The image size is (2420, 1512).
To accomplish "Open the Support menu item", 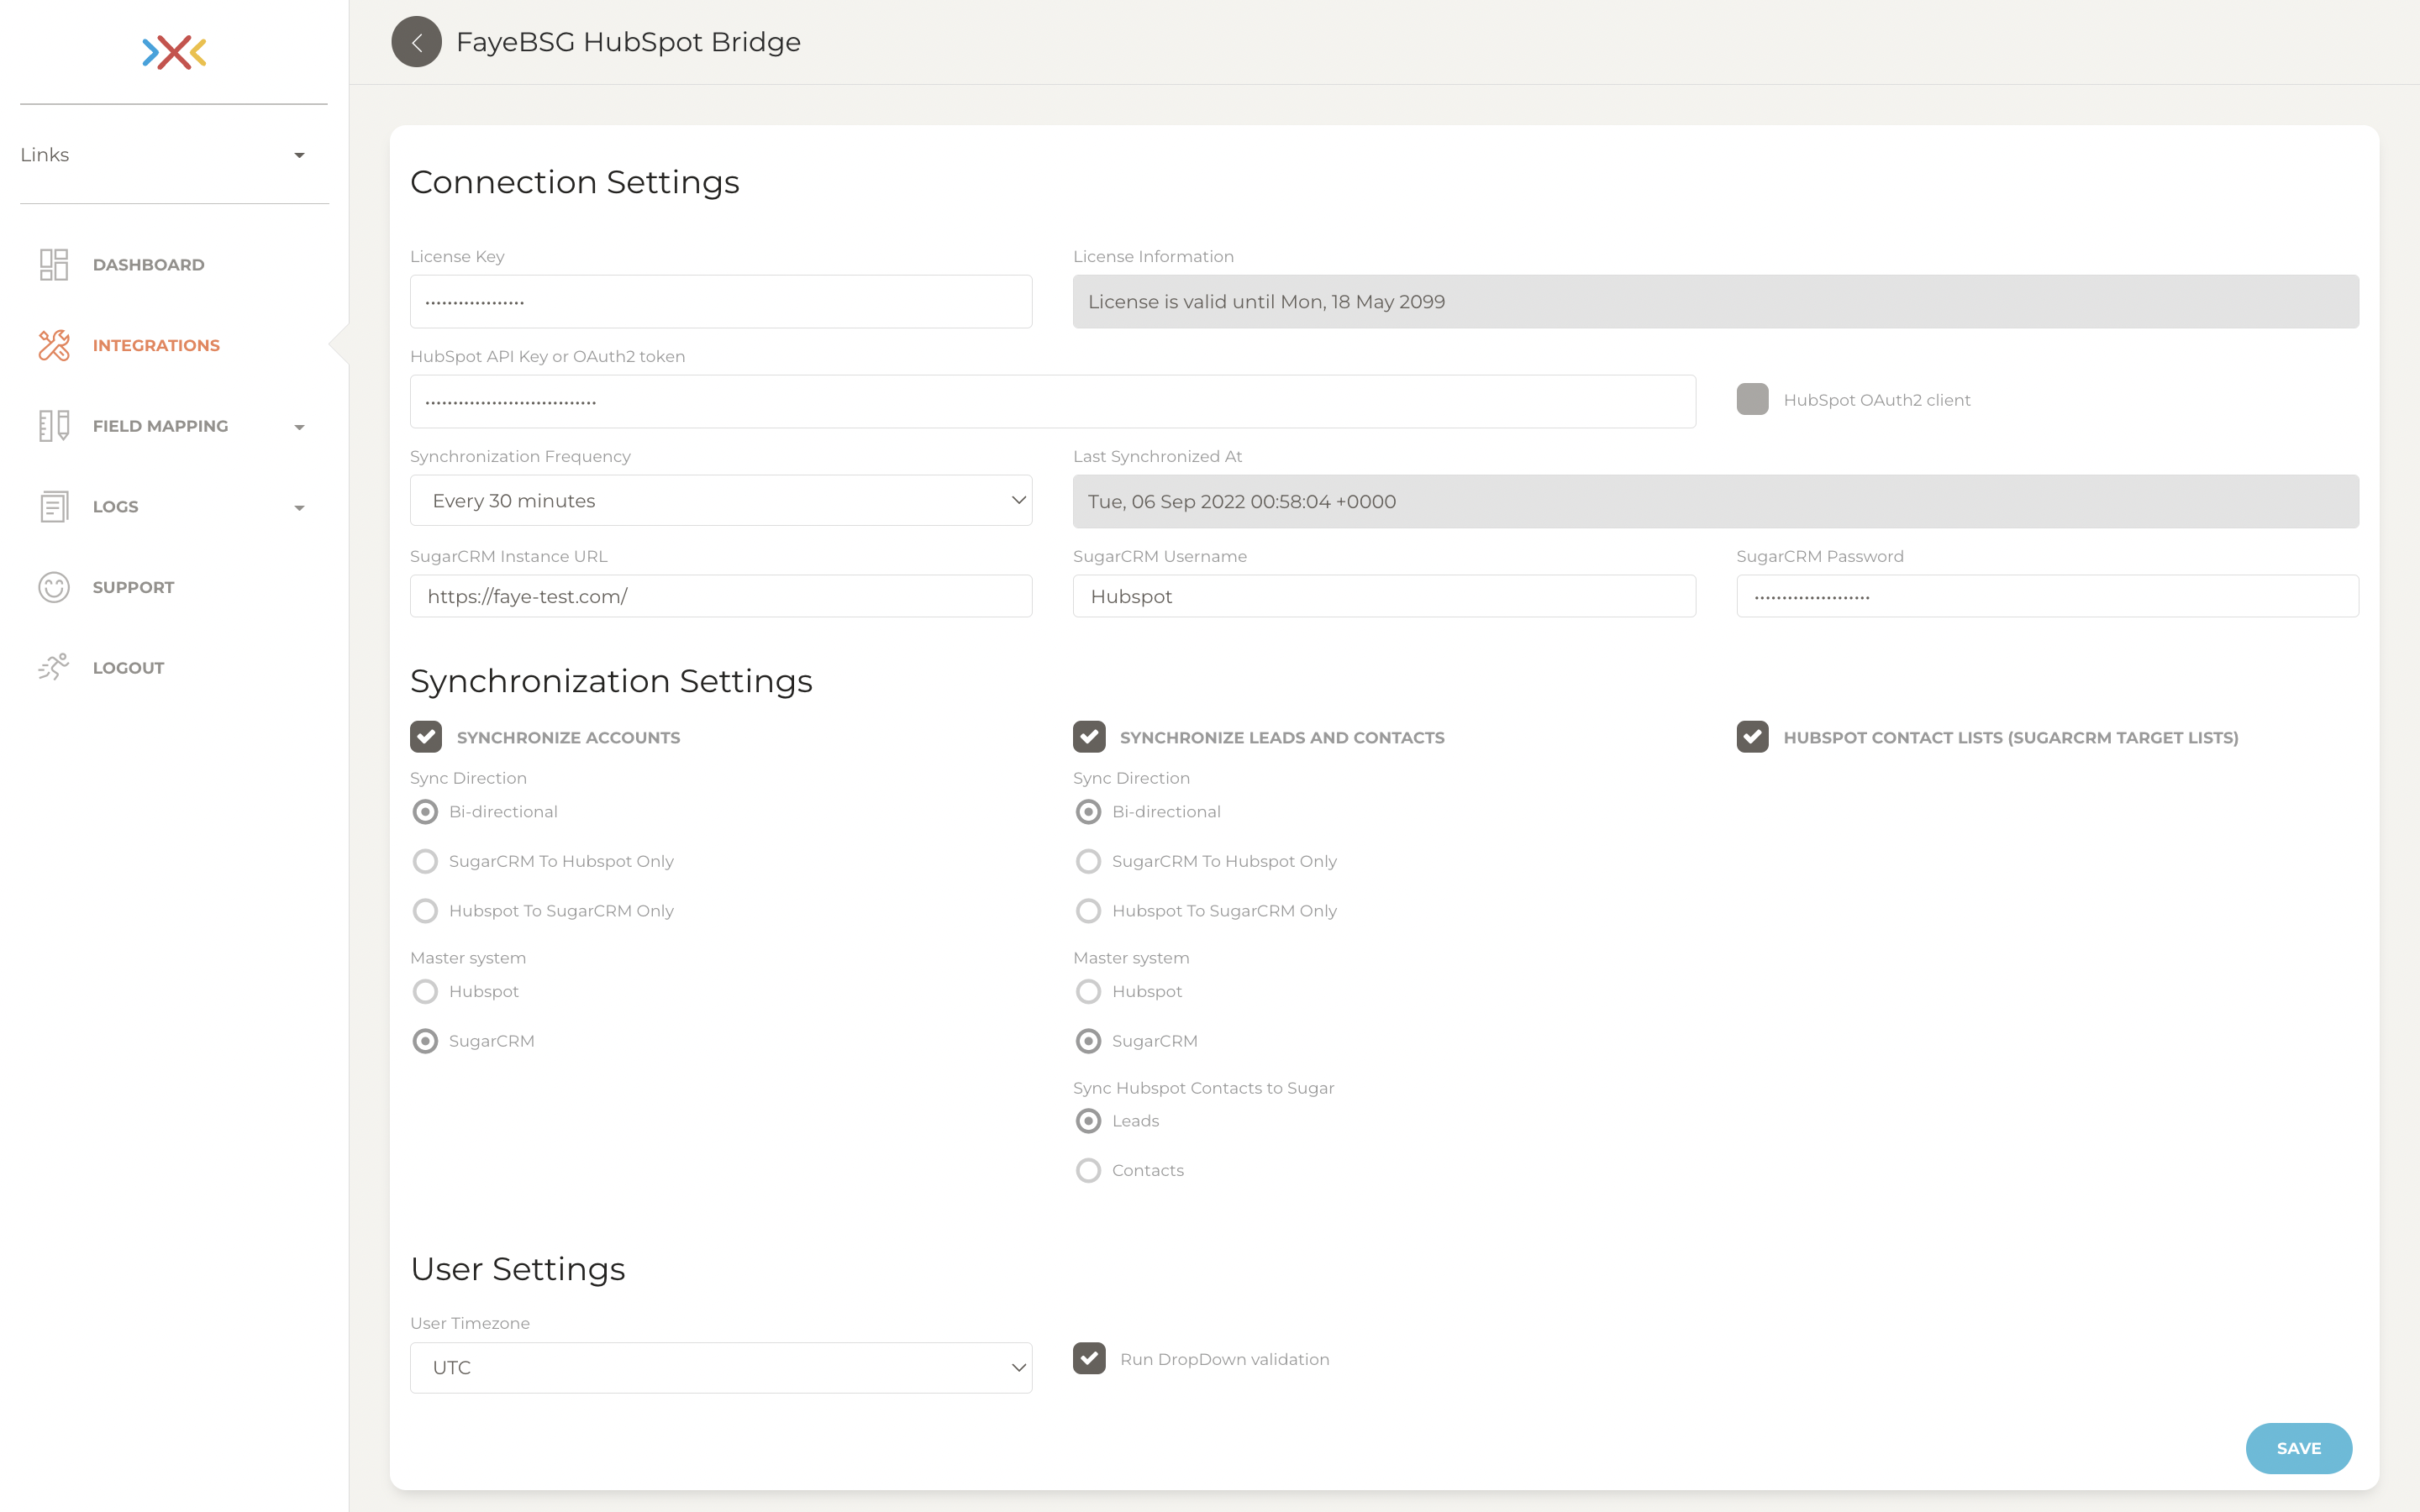I will click(x=133, y=587).
